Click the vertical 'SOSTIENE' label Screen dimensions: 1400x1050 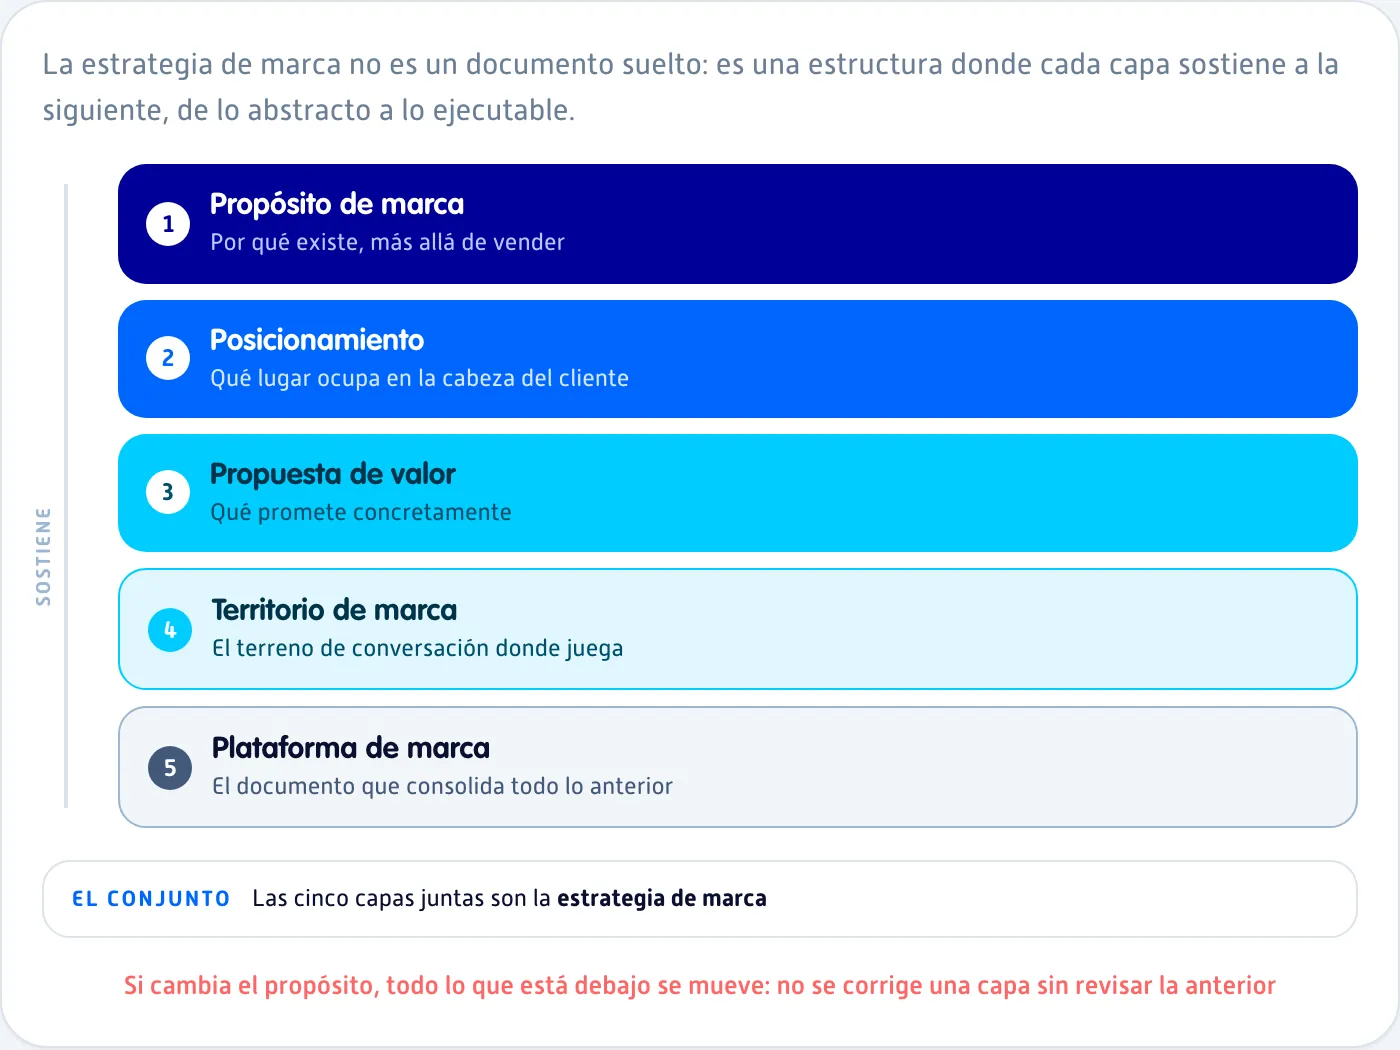[x=43, y=556]
